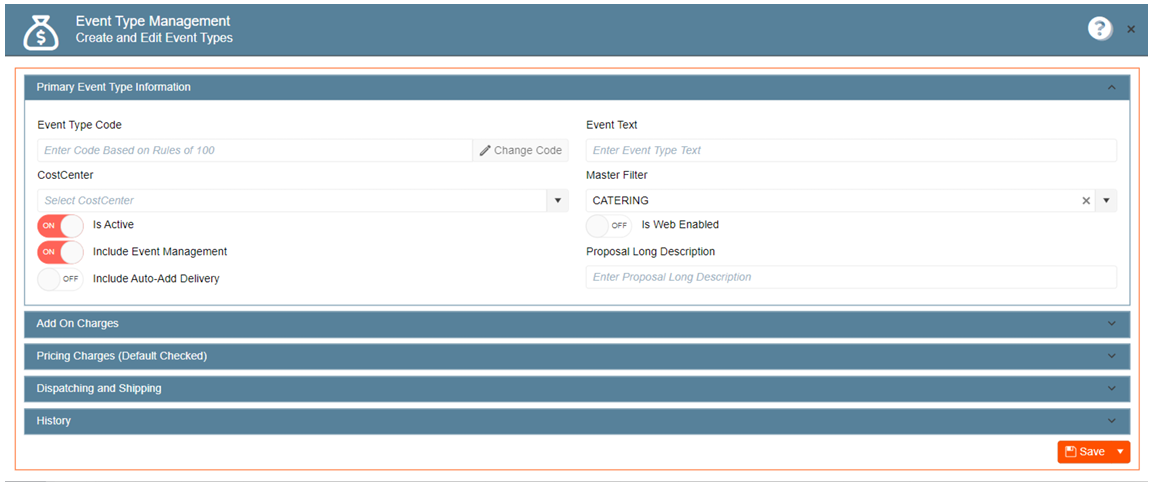Image resolution: width=1157 pixels, height=486 pixels.
Task: Click the Change Code pencil button
Action: (x=520, y=151)
